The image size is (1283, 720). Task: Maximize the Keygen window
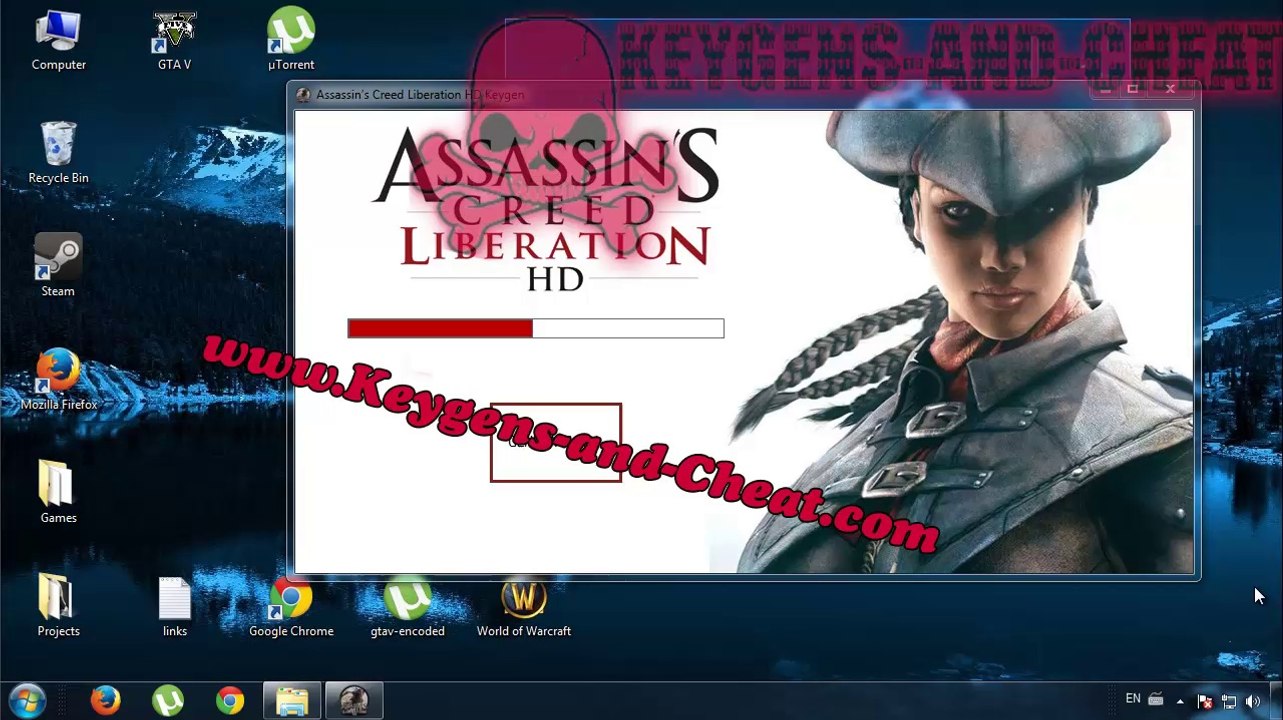click(1133, 89)
